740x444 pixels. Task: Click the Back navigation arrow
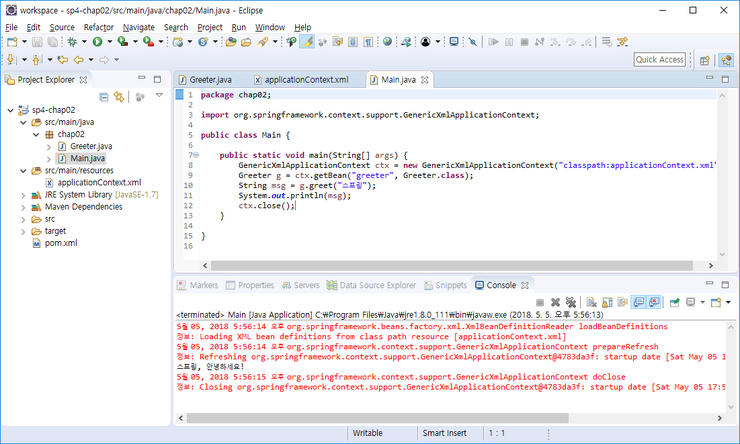click(79, 60)
